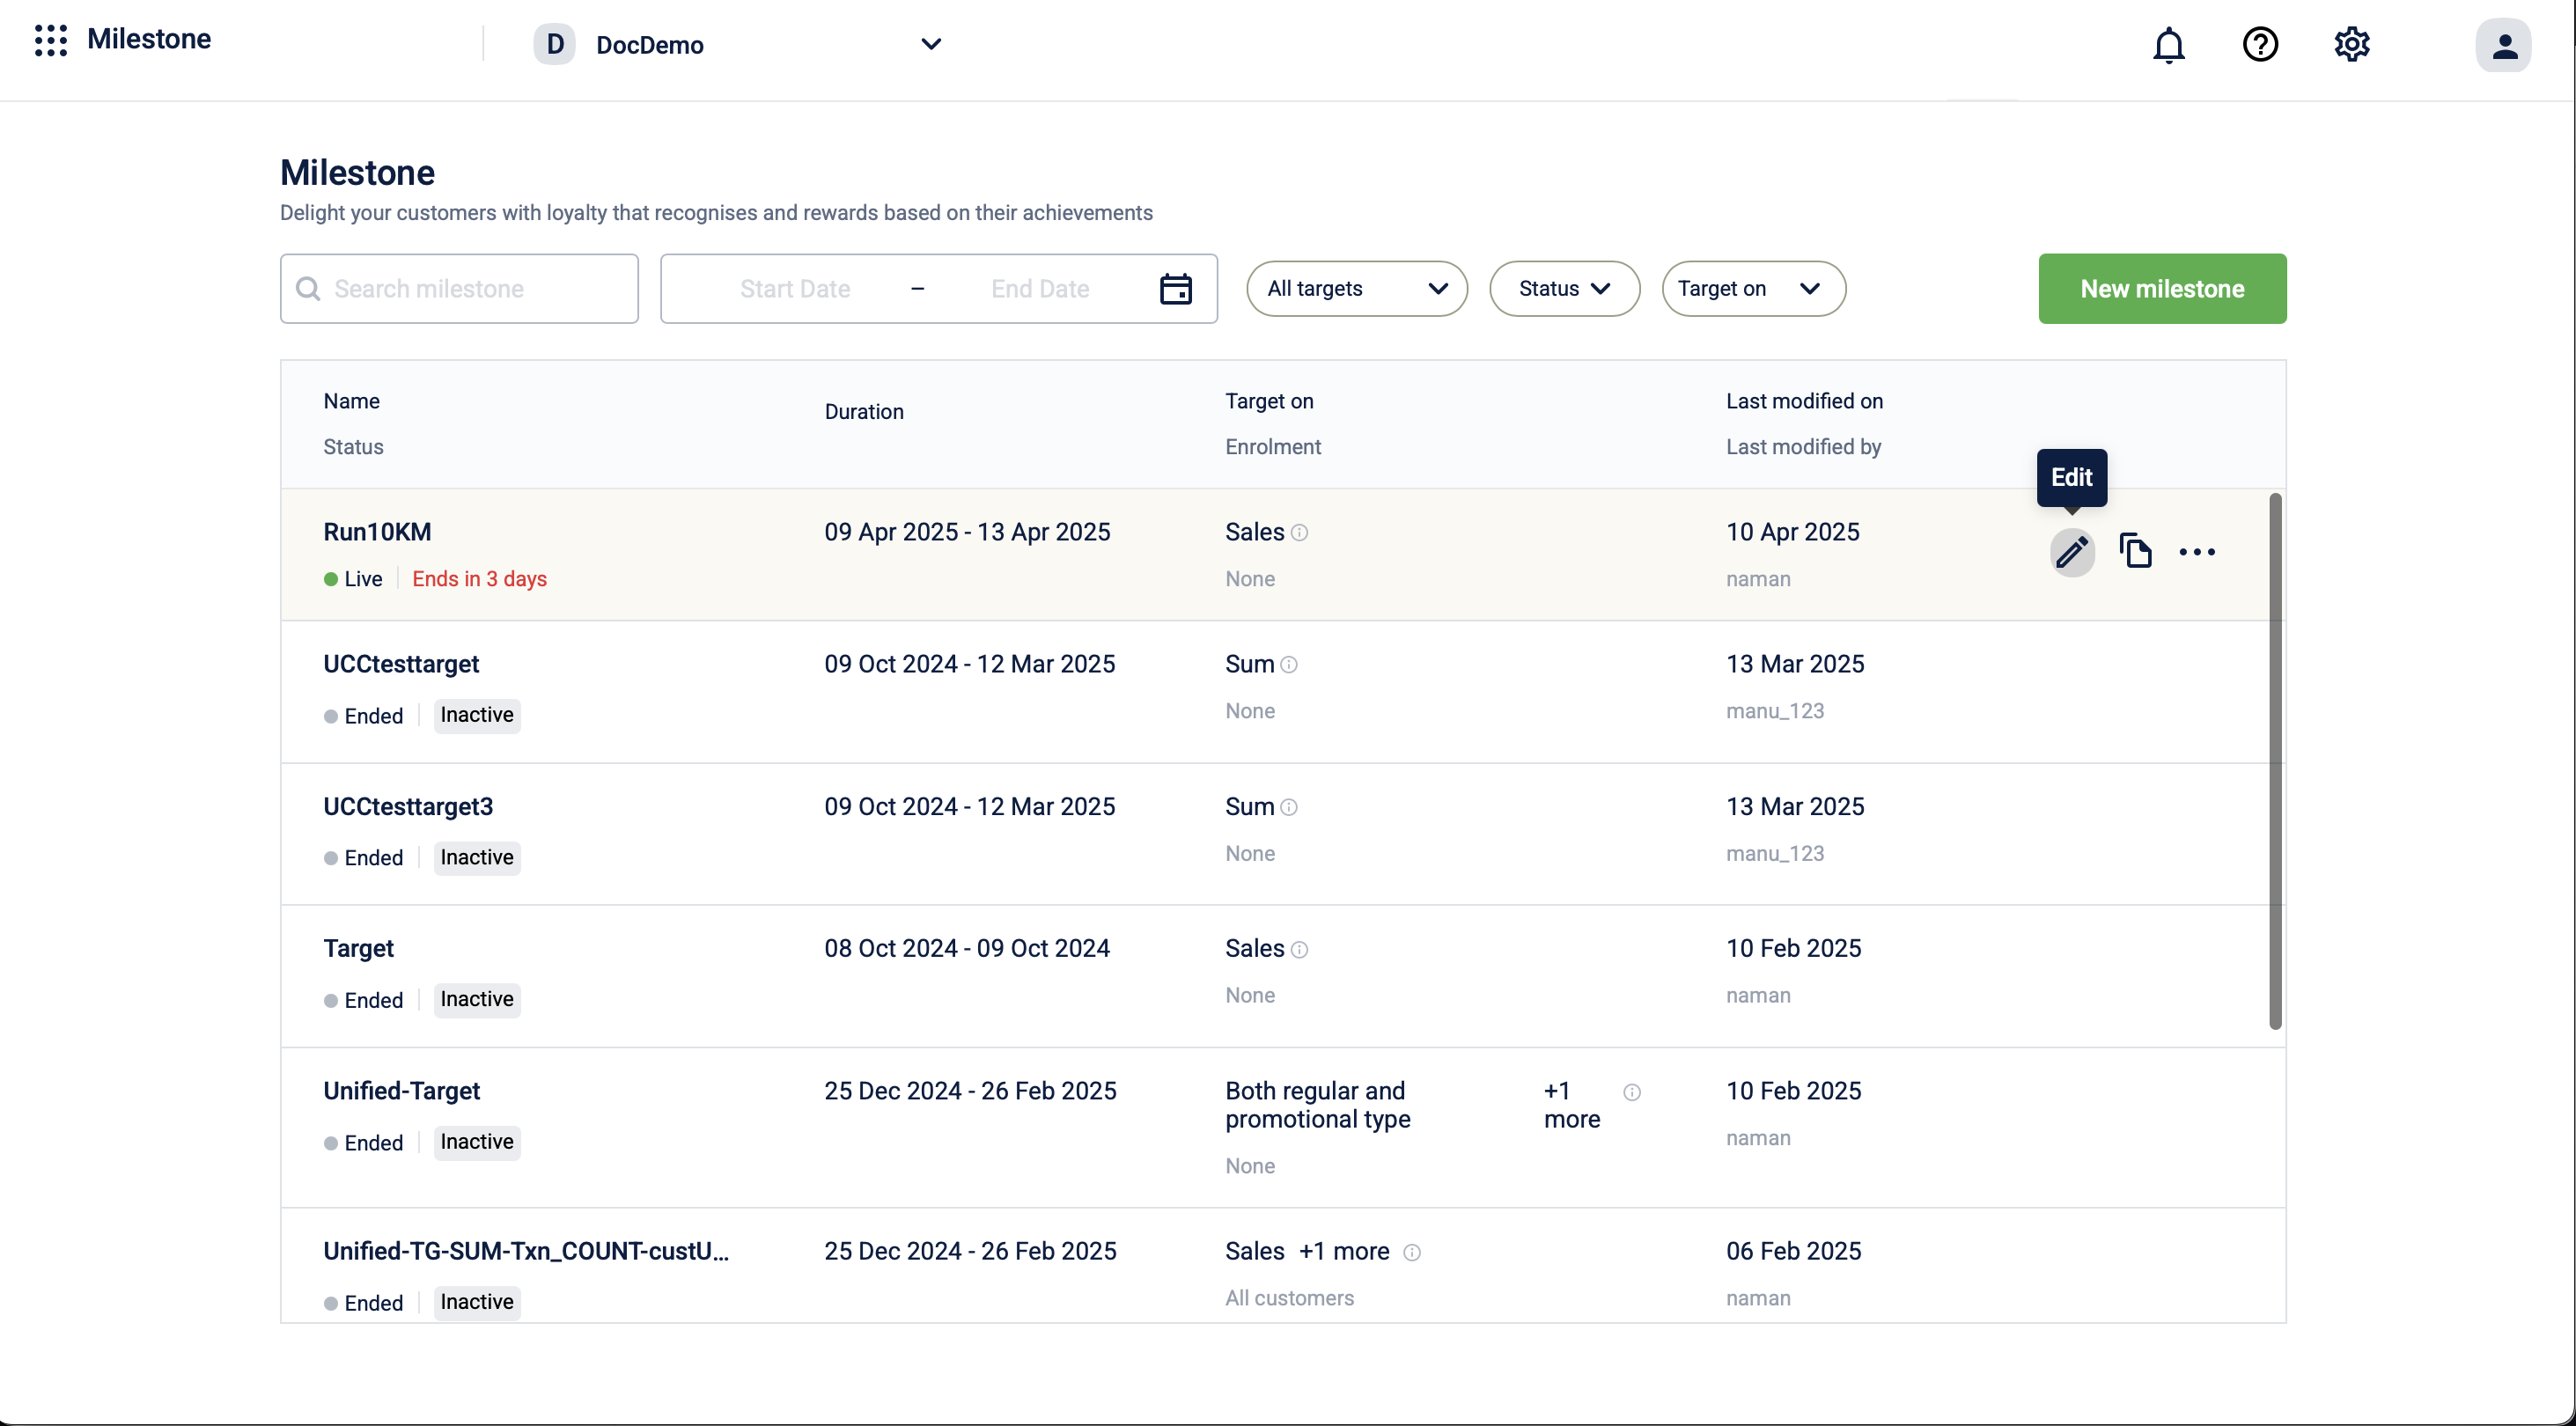This screenshot has height=1426, width=2576.
Task: Expand the All targets dropdown
Action: (x=1356, y=289)
